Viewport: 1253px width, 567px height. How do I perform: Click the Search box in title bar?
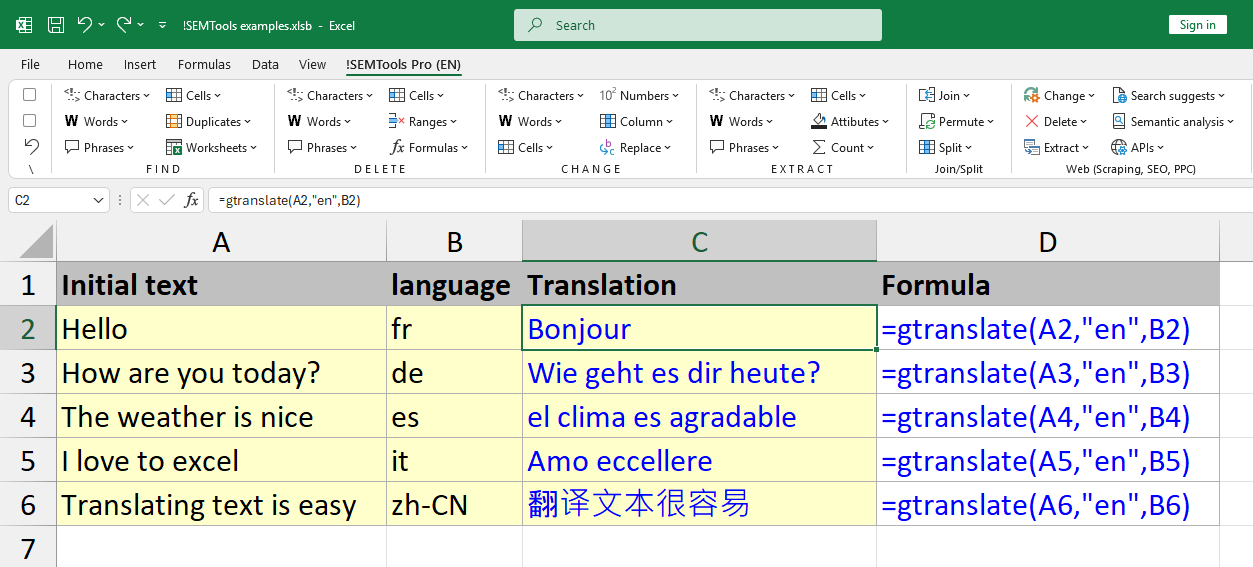click(x=698, y=25)
